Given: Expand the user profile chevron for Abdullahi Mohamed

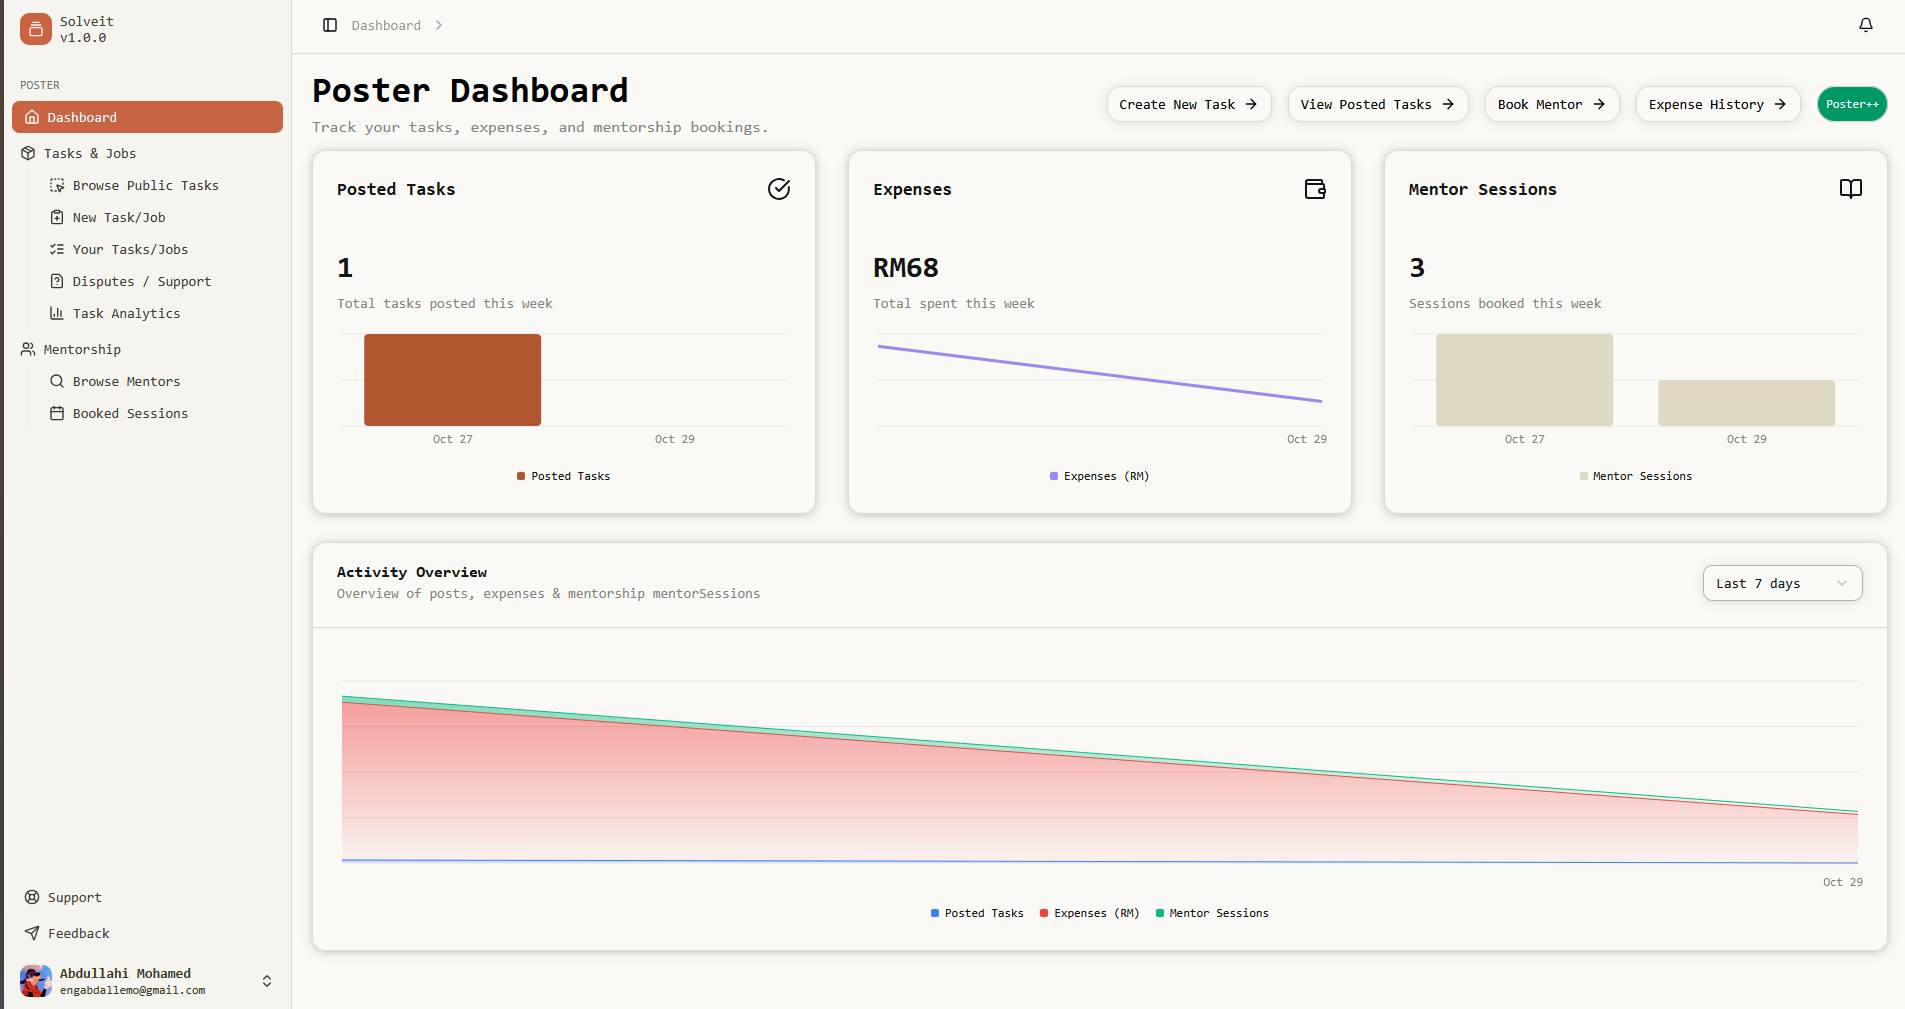Looking at the screenshot, I should (266, 981).
